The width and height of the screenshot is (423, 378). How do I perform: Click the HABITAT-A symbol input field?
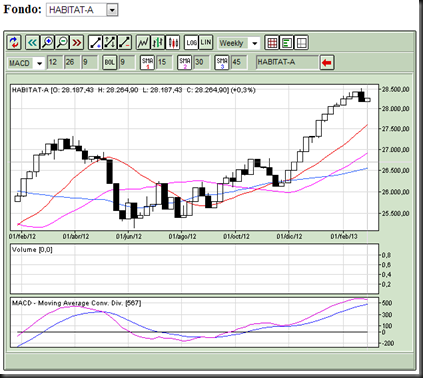(287, 62)
